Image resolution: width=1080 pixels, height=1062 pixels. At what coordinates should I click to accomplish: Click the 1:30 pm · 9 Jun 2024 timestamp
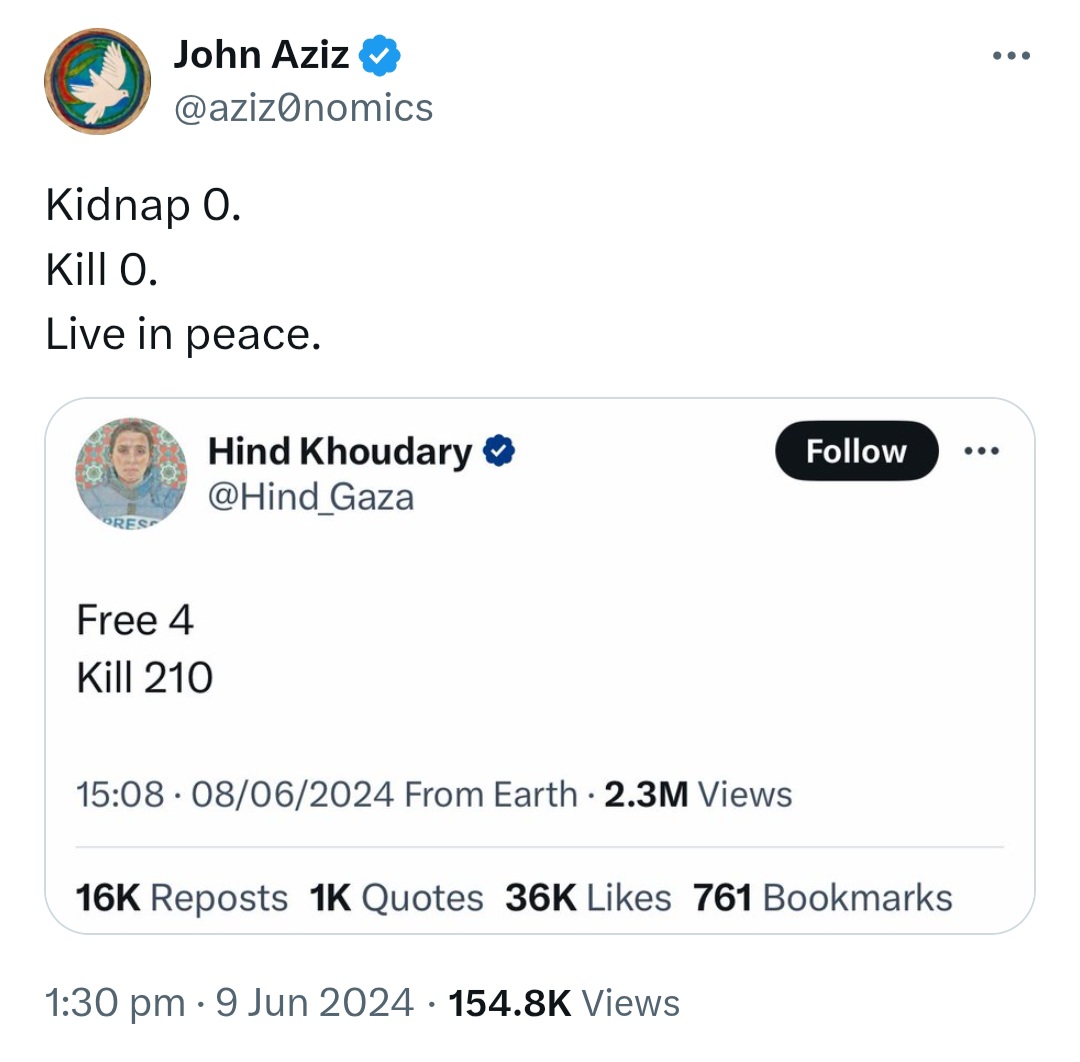[x=229, y=1003]
